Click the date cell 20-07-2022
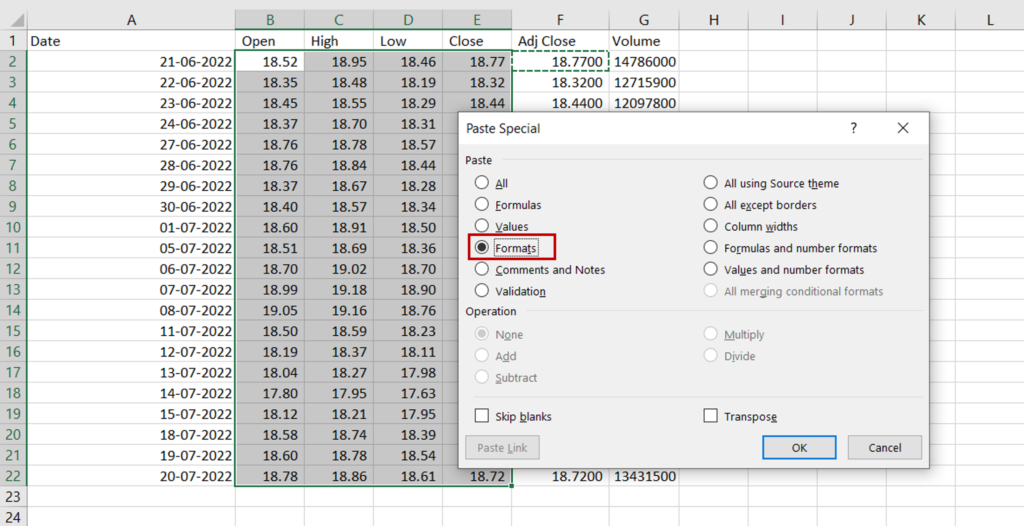Viewport: 1024px width, 526px height. [x=131, y=476]
